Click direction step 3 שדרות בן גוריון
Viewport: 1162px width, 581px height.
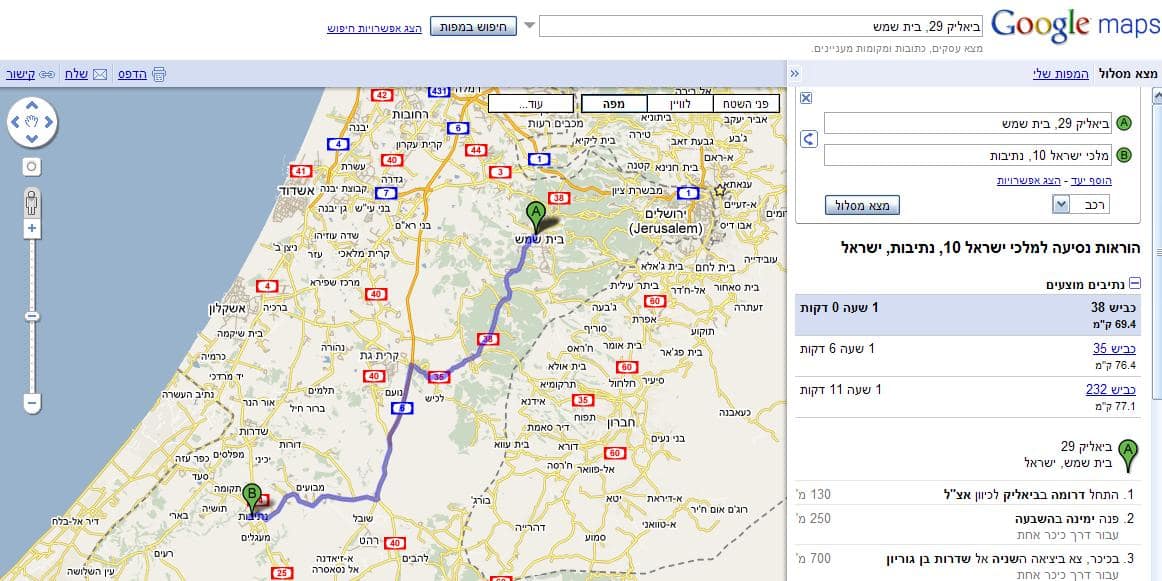[x=968, y=565]
